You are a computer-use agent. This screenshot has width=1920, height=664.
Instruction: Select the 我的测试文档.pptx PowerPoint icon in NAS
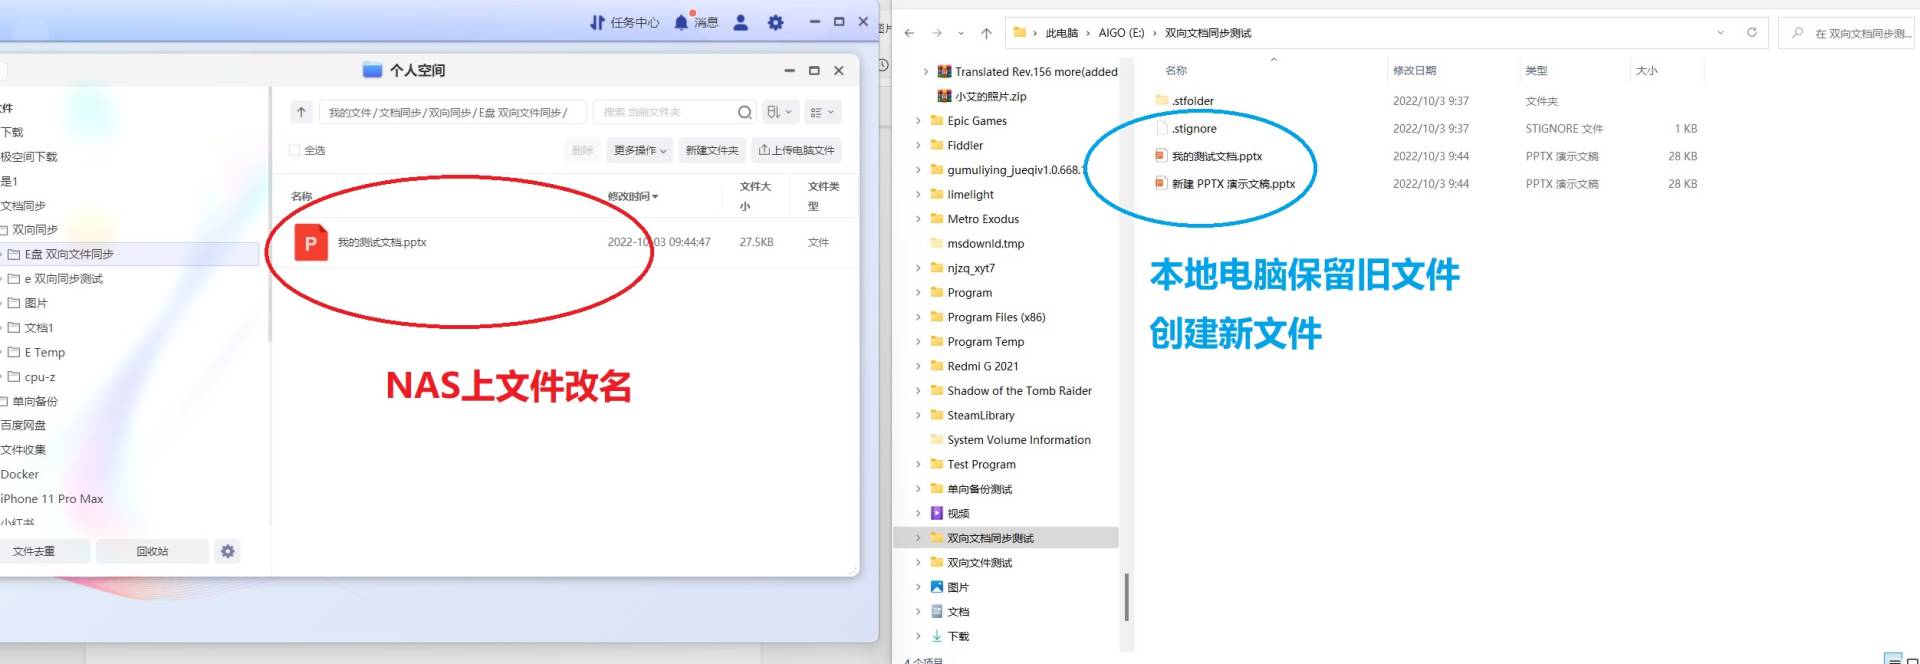(x=311, y=242)
